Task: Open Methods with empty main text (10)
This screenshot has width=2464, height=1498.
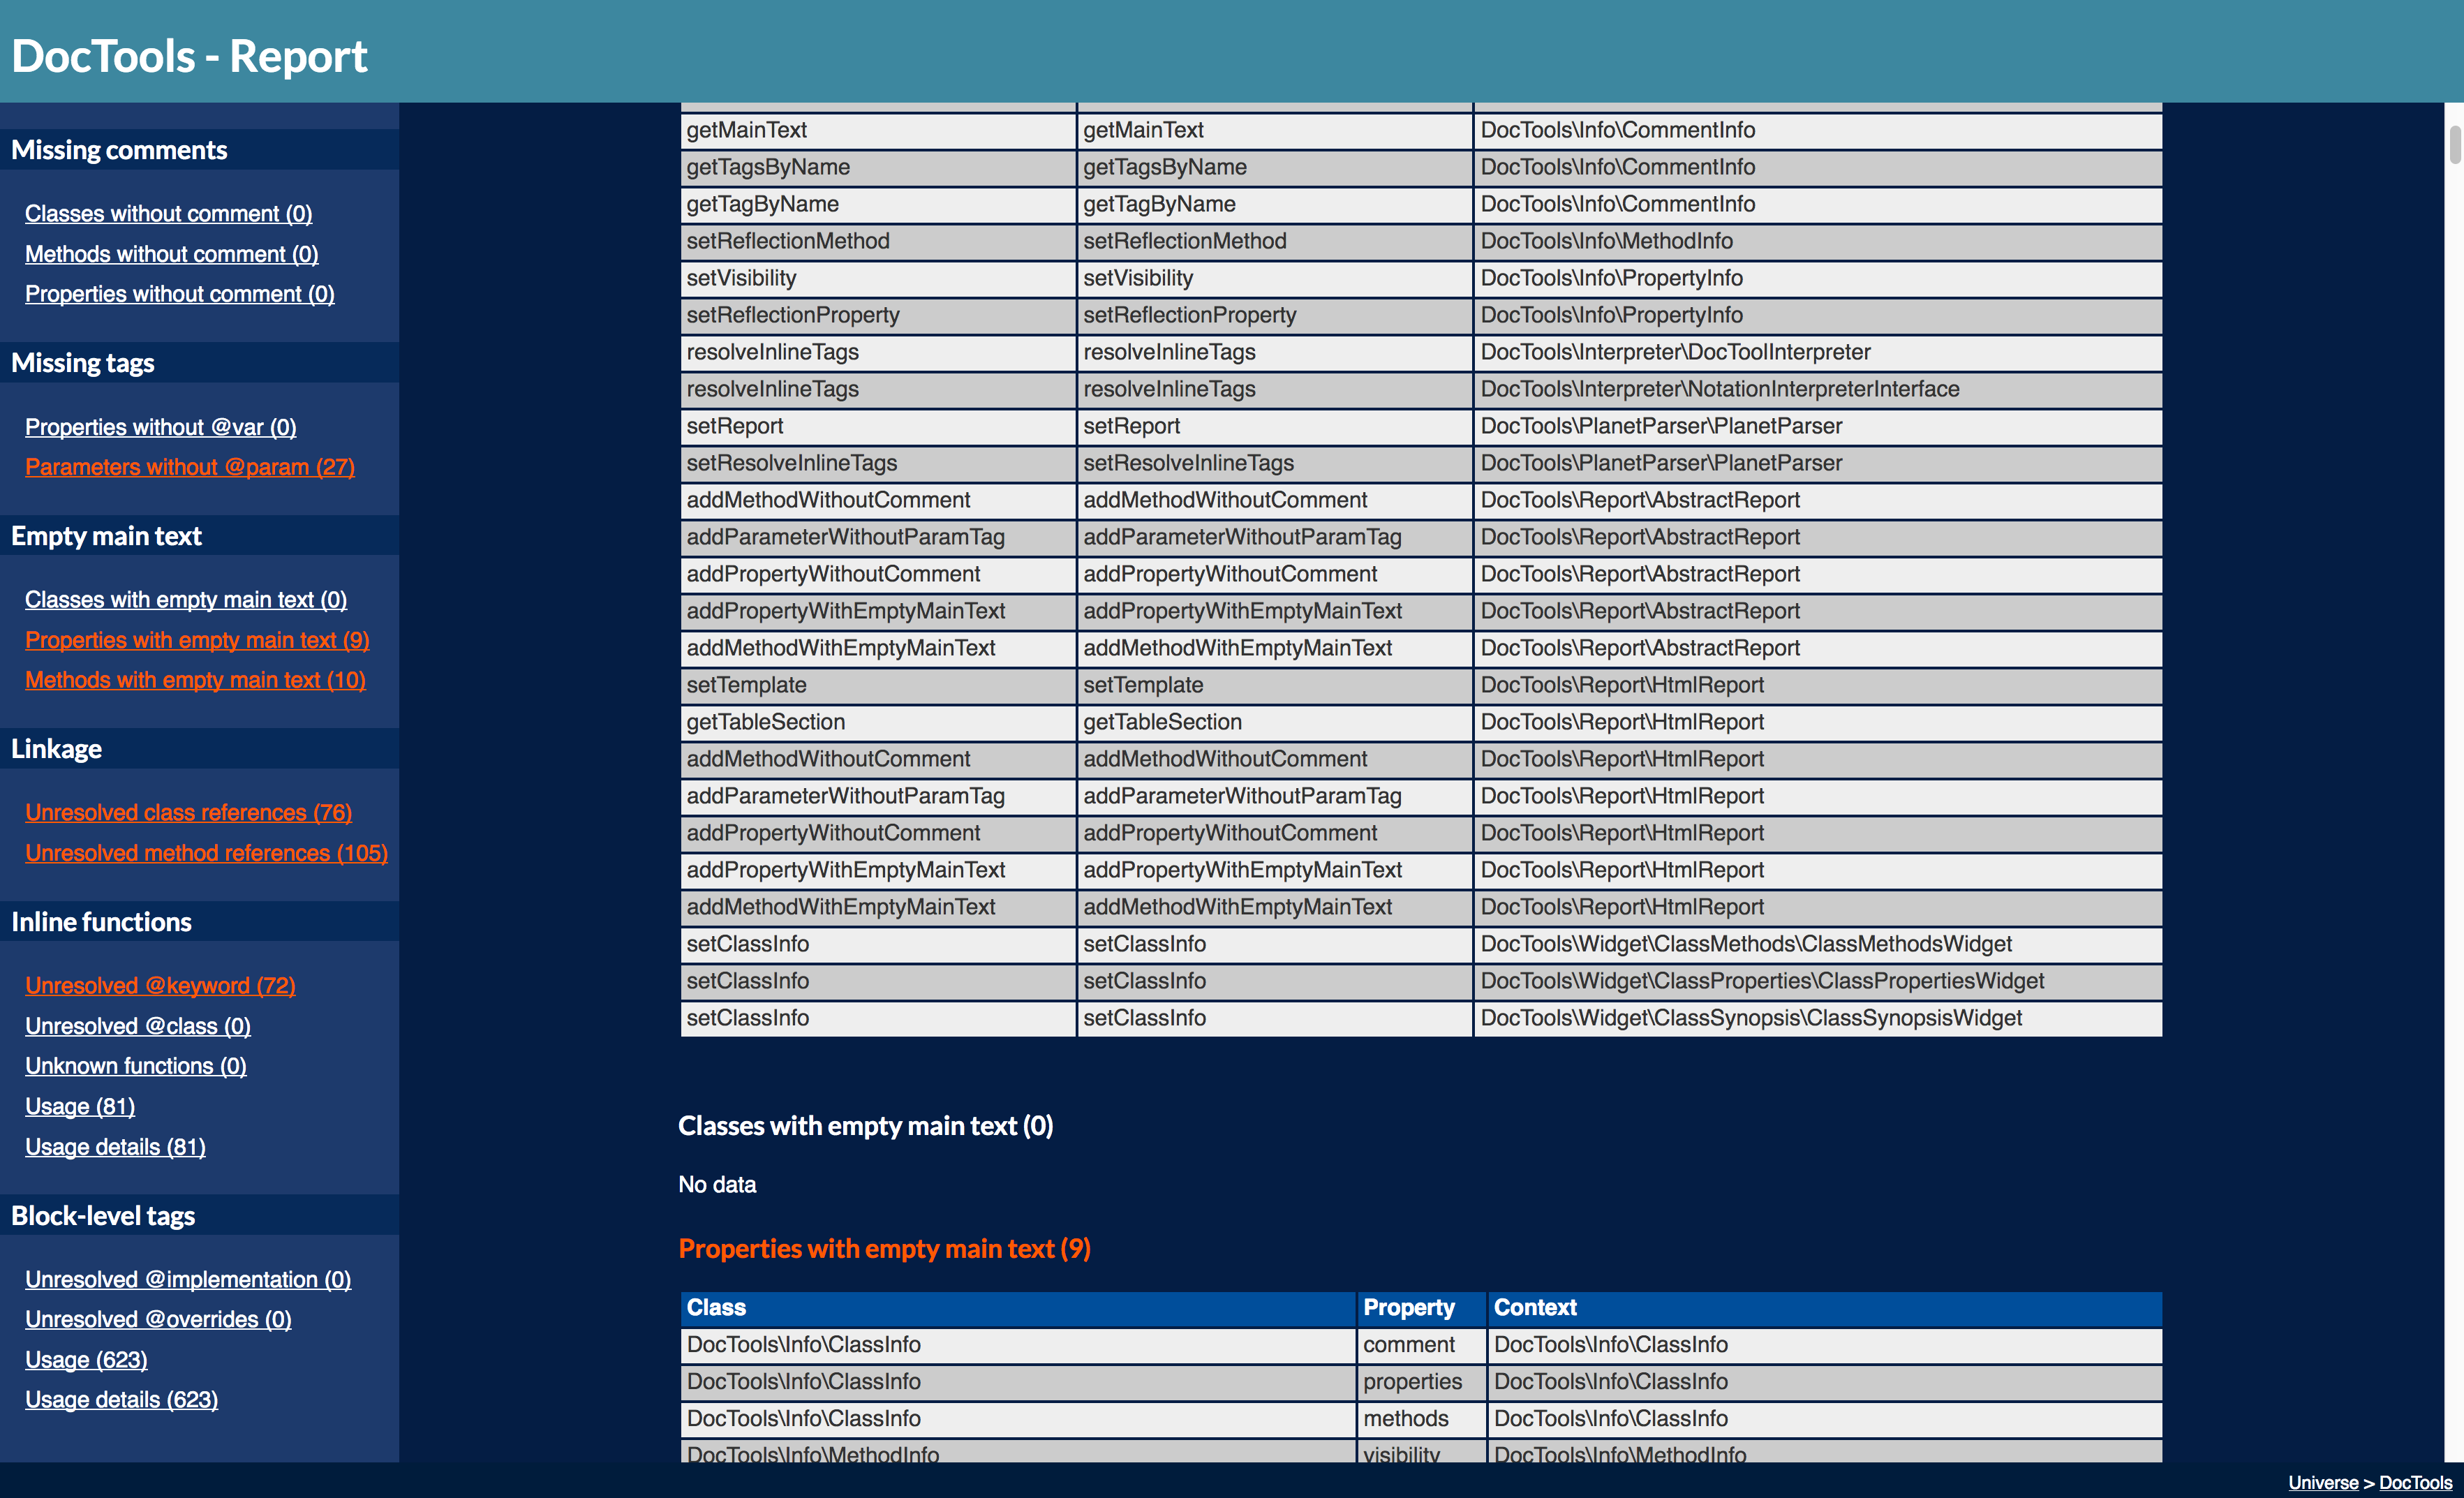Action: 194,679
